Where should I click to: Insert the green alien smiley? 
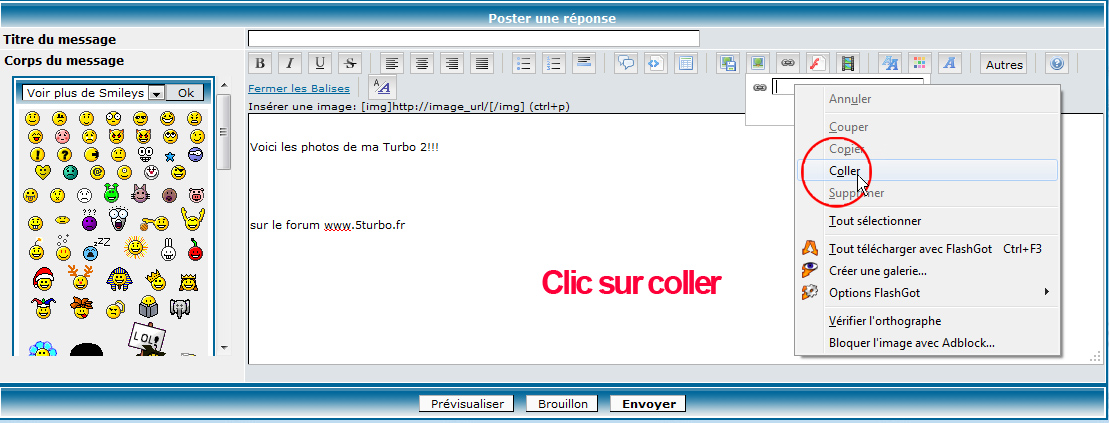click(112, 193)
